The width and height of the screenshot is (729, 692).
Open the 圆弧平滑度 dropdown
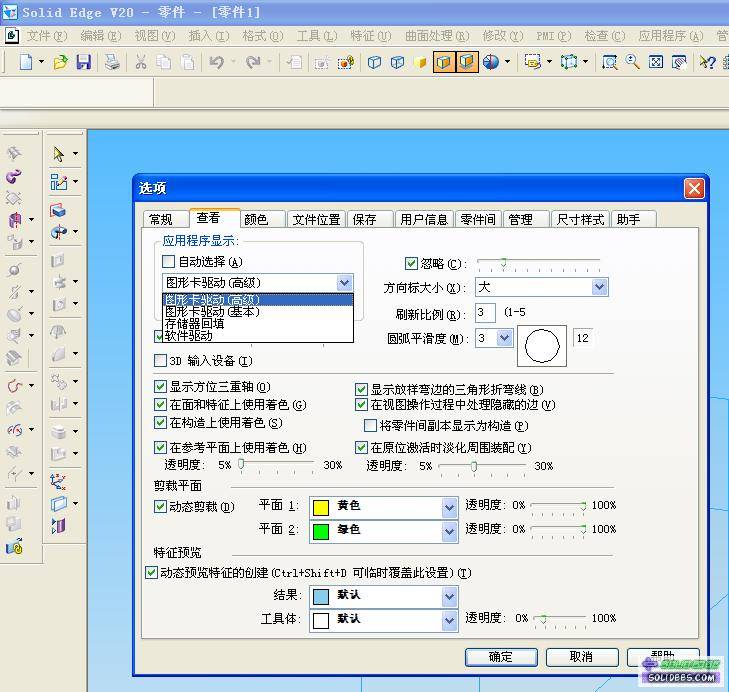click(x=504, y=338)
